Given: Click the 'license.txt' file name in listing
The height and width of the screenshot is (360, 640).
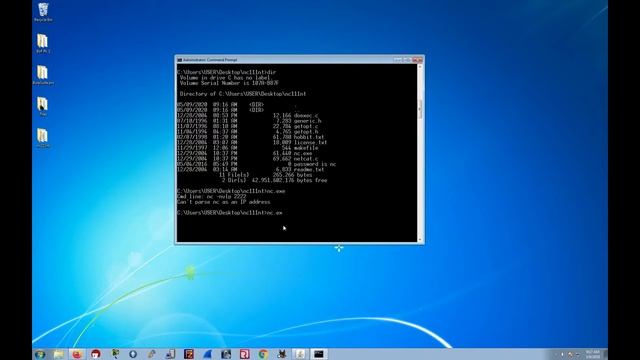Looking at the screenshot, I should click(x=310, y=142).
